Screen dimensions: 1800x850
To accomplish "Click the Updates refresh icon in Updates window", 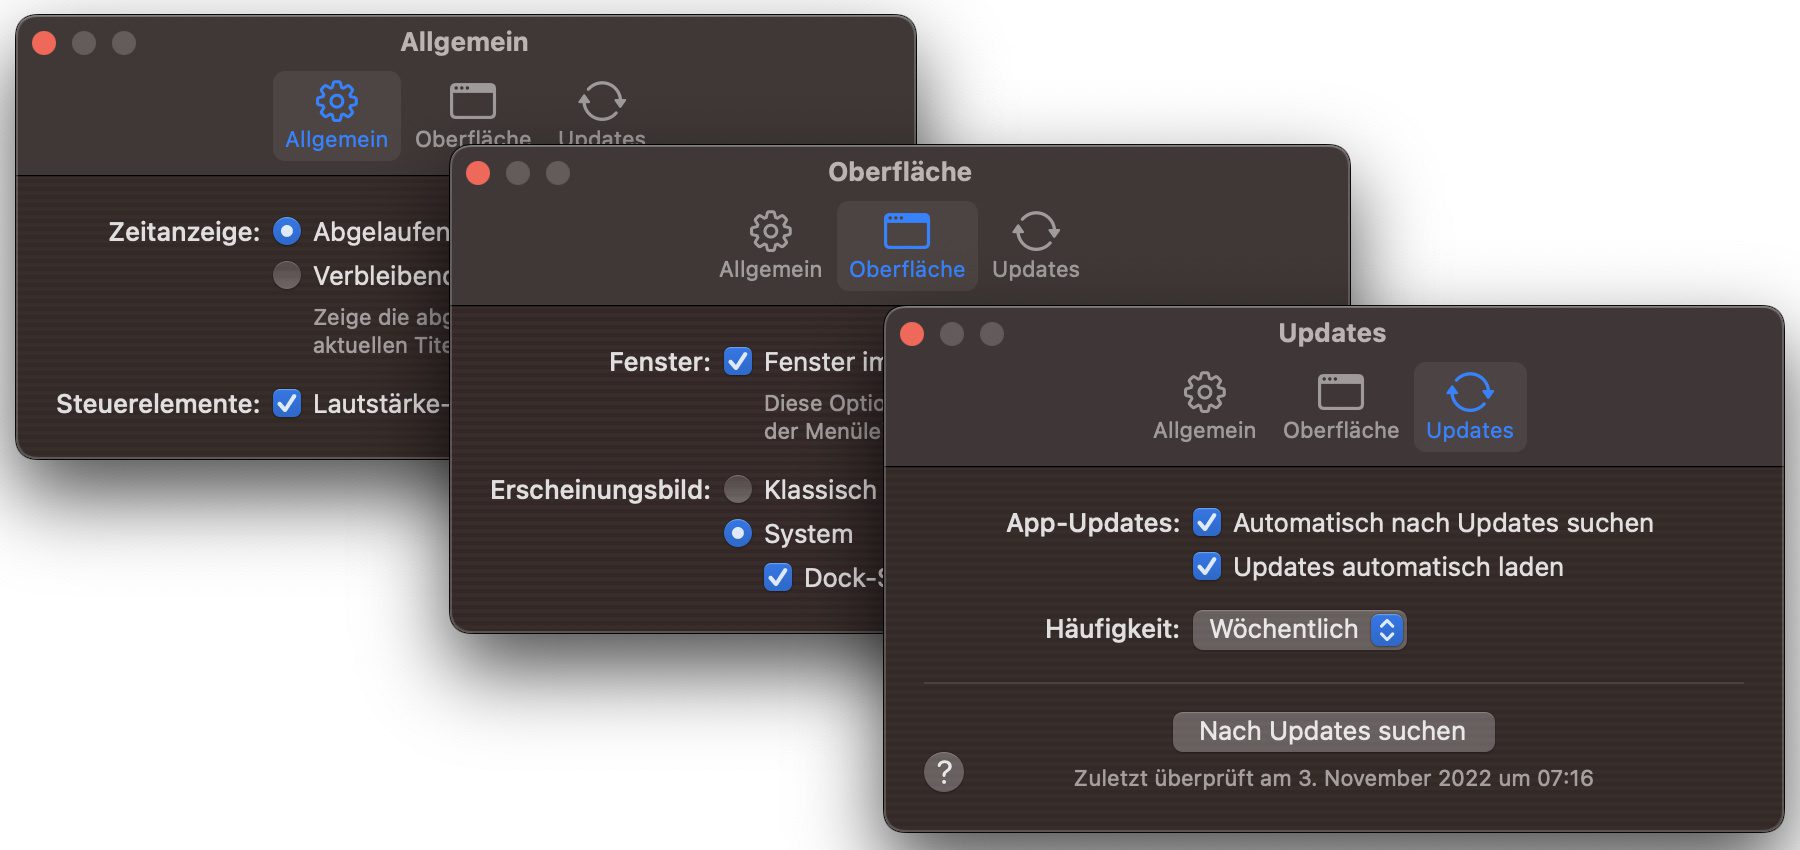I will 1469,393.
